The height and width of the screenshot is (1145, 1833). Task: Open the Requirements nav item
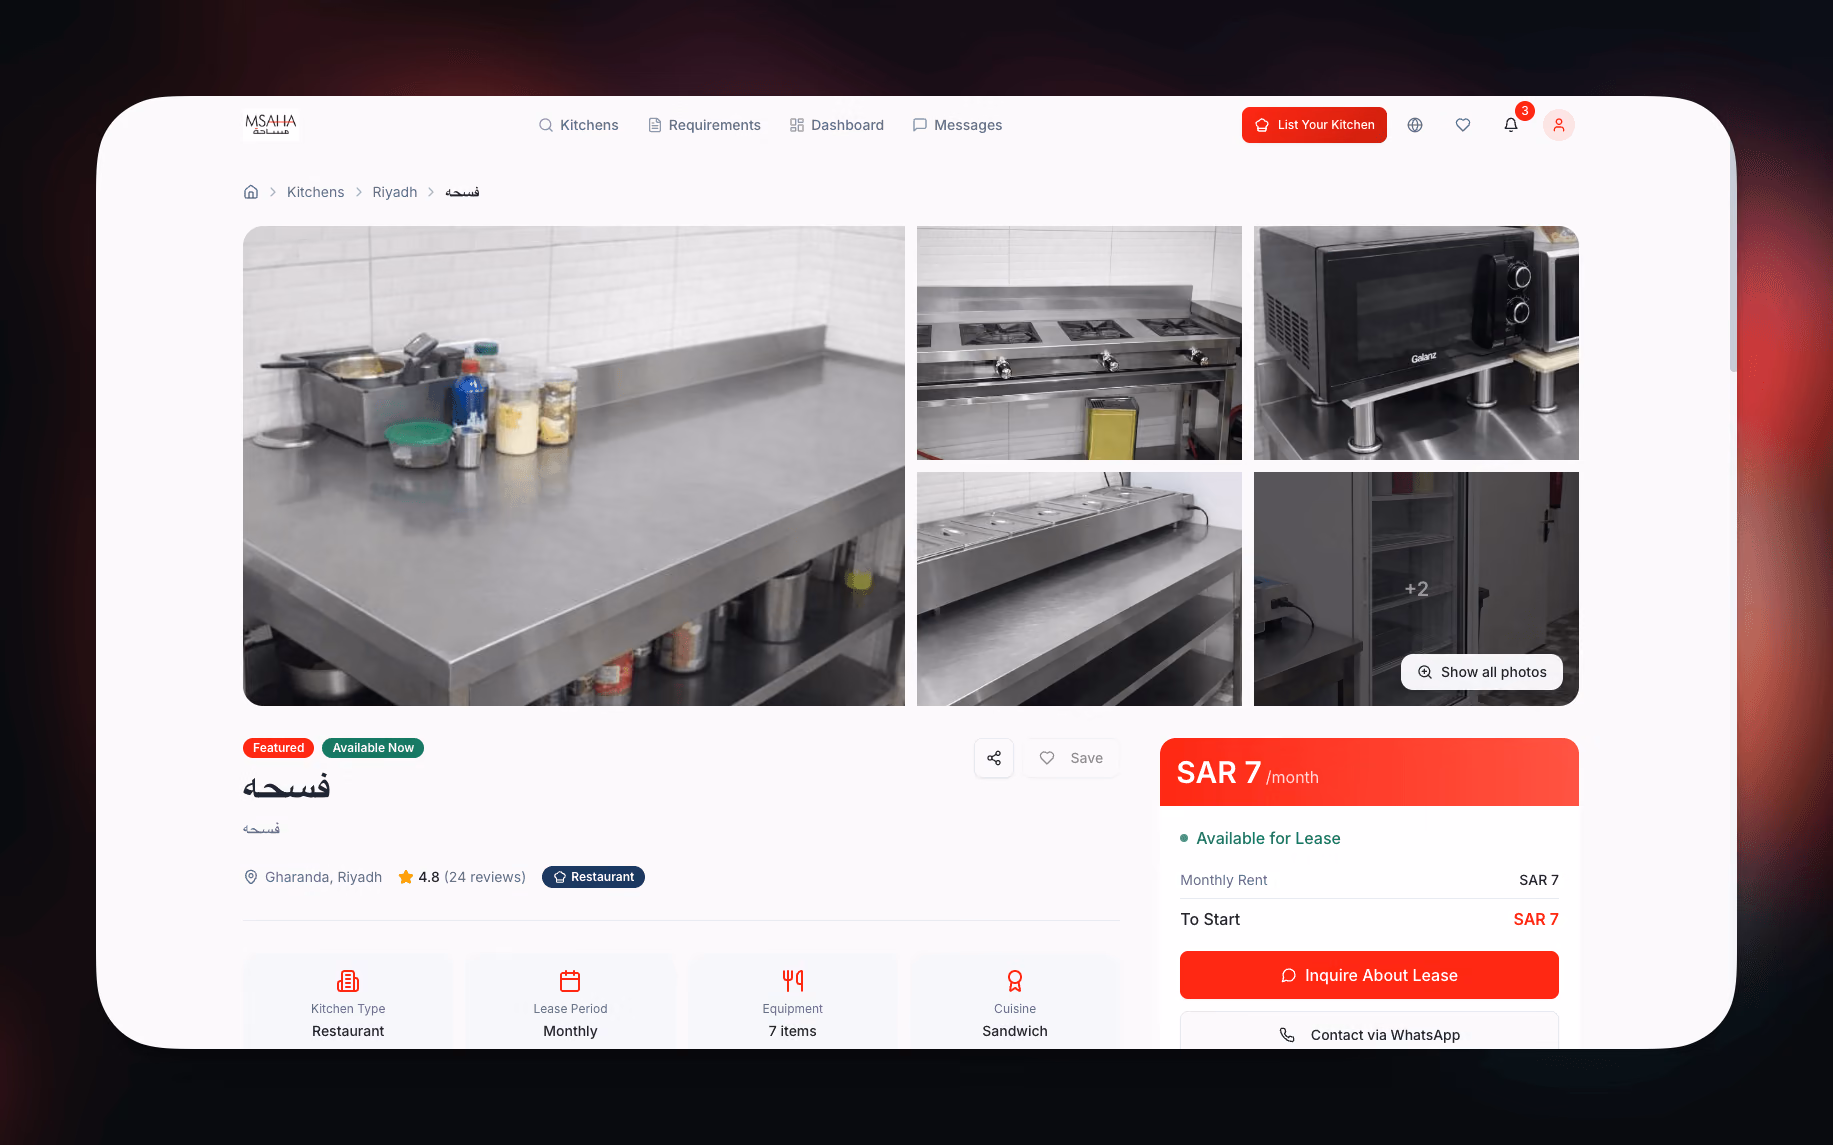(704, 125)
